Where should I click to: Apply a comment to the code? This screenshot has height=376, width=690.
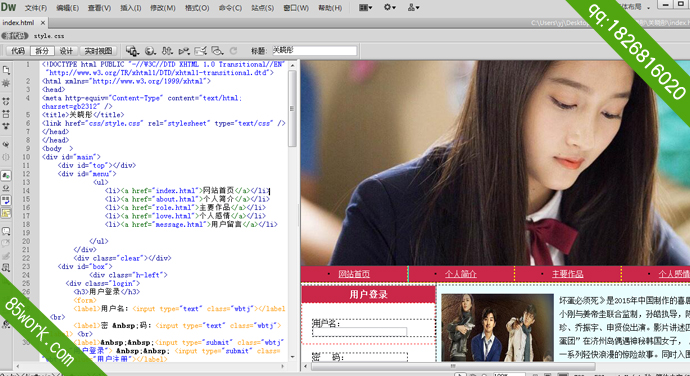point(6,231)
